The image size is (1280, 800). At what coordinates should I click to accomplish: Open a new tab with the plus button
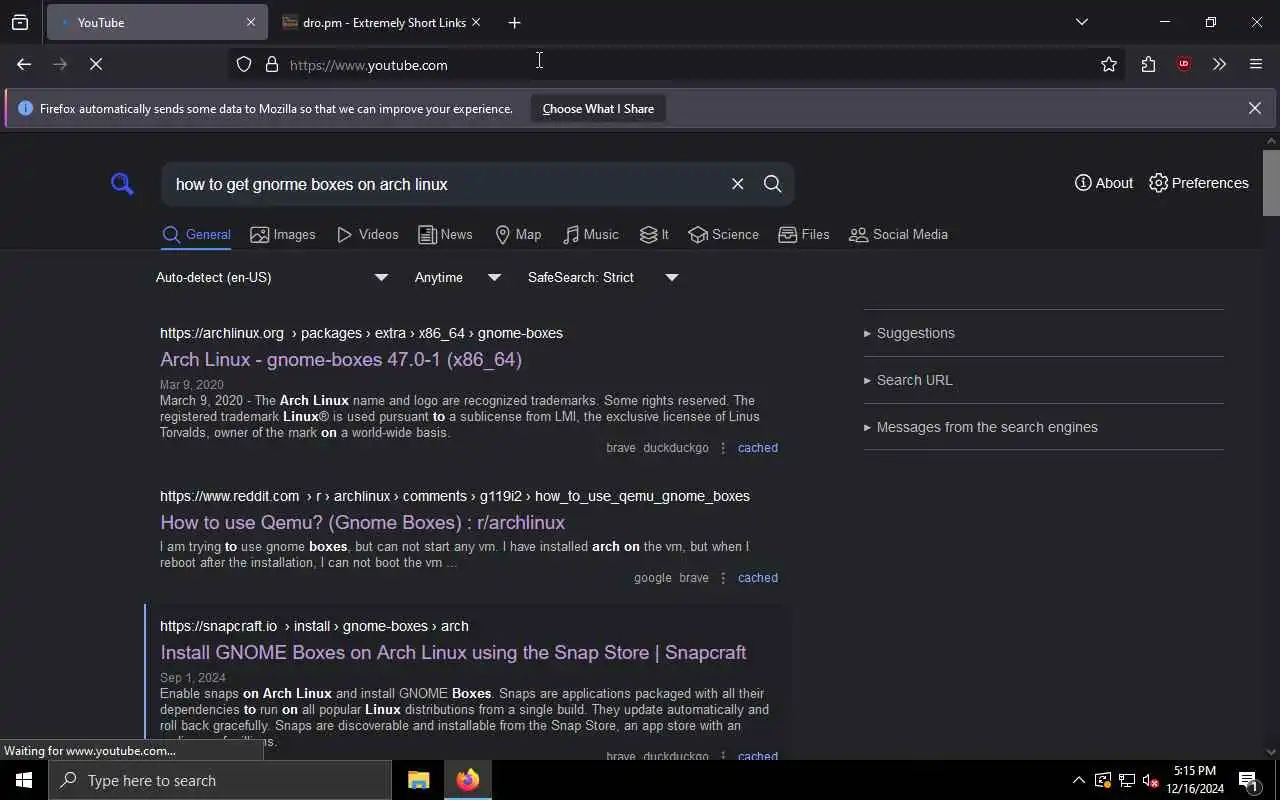coord(514,22)
